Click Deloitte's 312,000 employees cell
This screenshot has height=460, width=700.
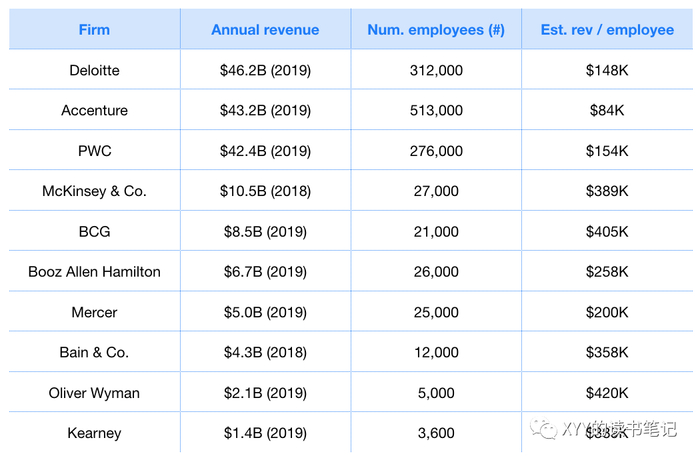click(x=436, y=70)
